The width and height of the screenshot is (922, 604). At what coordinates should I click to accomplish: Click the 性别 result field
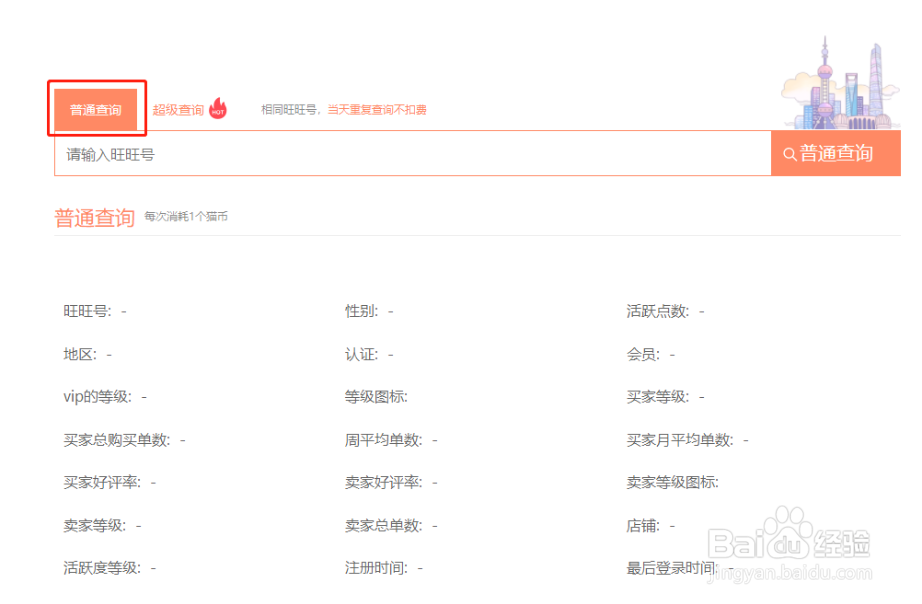click(365, 310)
